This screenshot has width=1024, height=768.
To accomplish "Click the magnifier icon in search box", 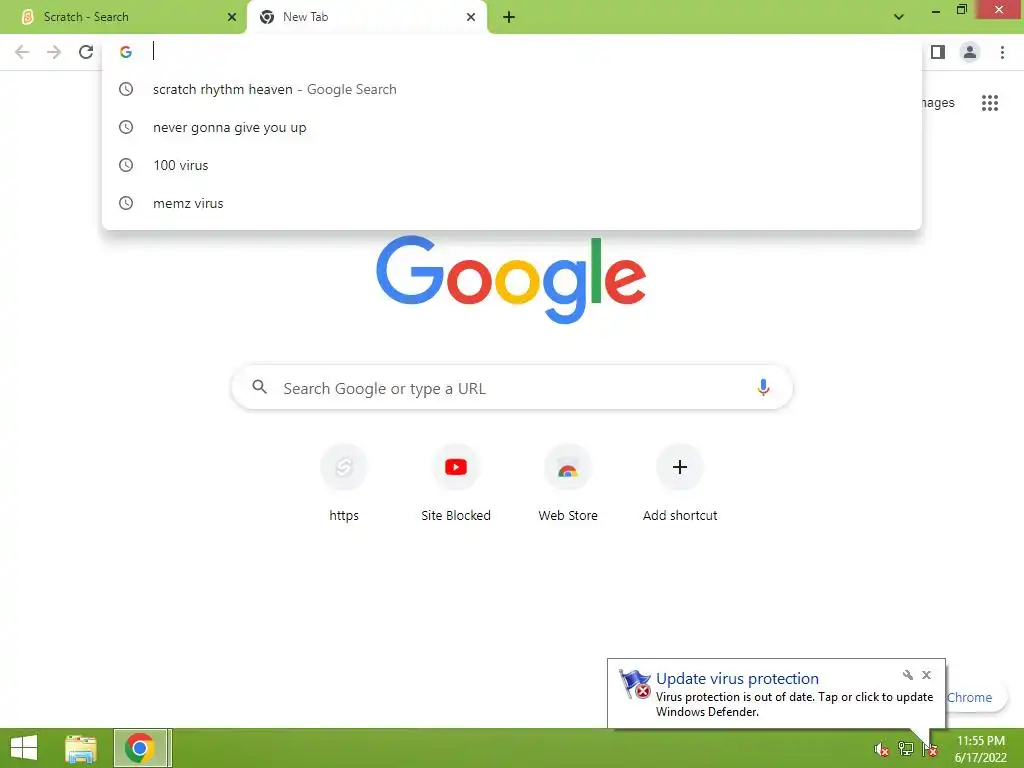I will click(x=259, y=387).
